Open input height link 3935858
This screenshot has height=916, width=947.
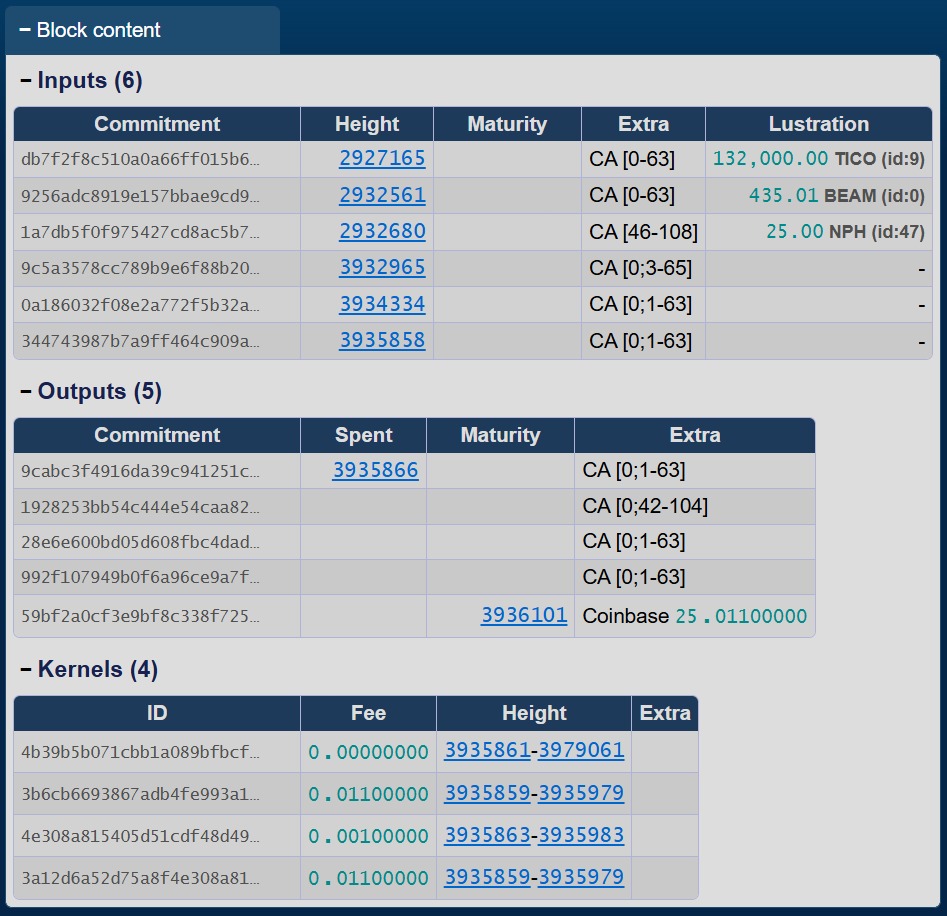pos(382,340)
